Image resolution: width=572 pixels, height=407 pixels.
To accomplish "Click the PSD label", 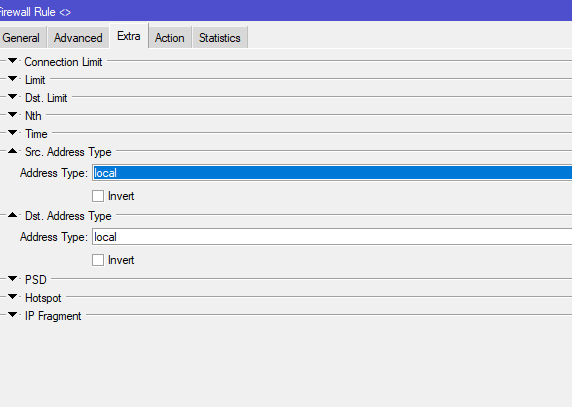I will 36,280.
